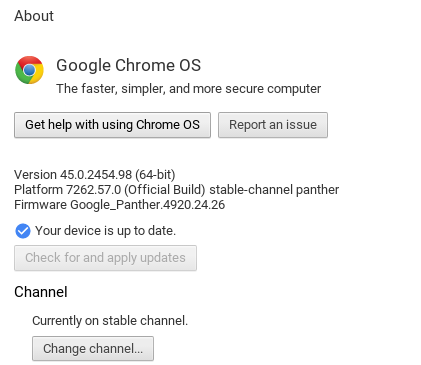This screenshot has width=421, height=365.
Task: Click the Report an issue button
Action: (273, 125)
